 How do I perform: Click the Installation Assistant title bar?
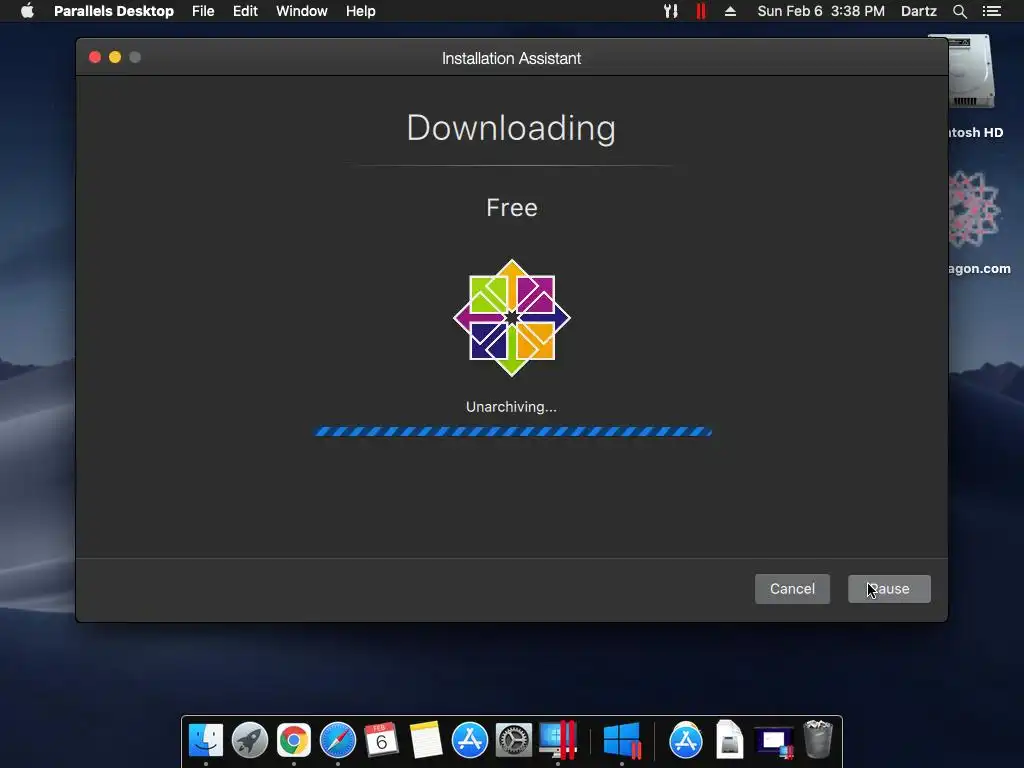(511, 57)
